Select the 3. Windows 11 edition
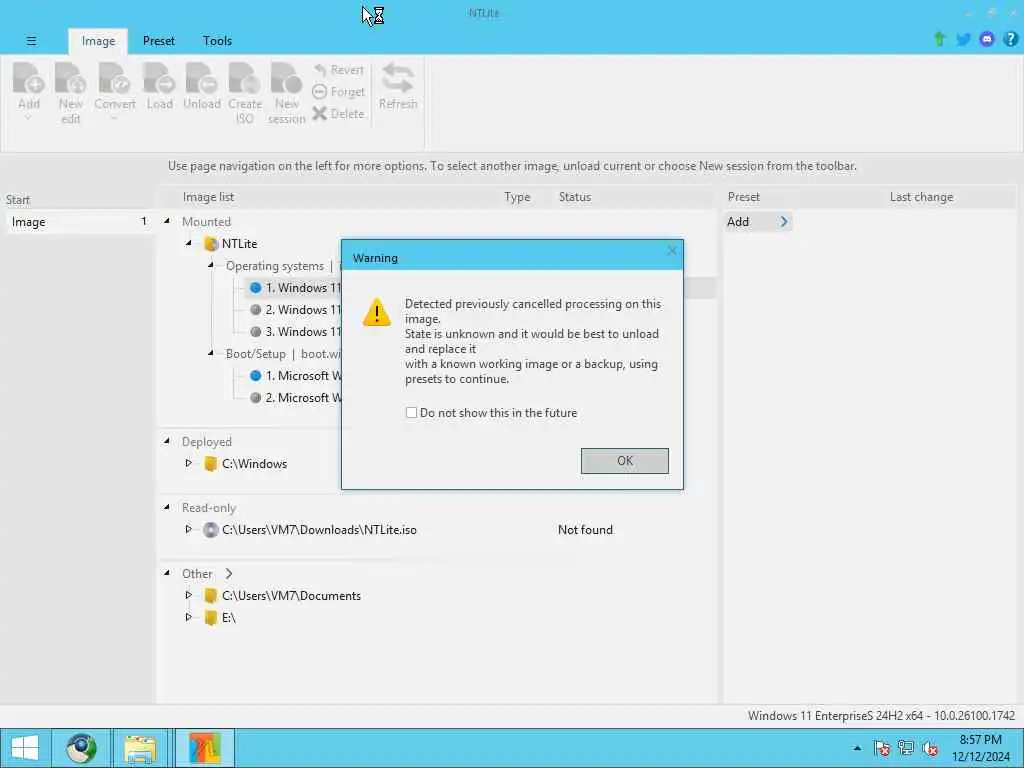 pyautogui.click(x=295, y=332)
